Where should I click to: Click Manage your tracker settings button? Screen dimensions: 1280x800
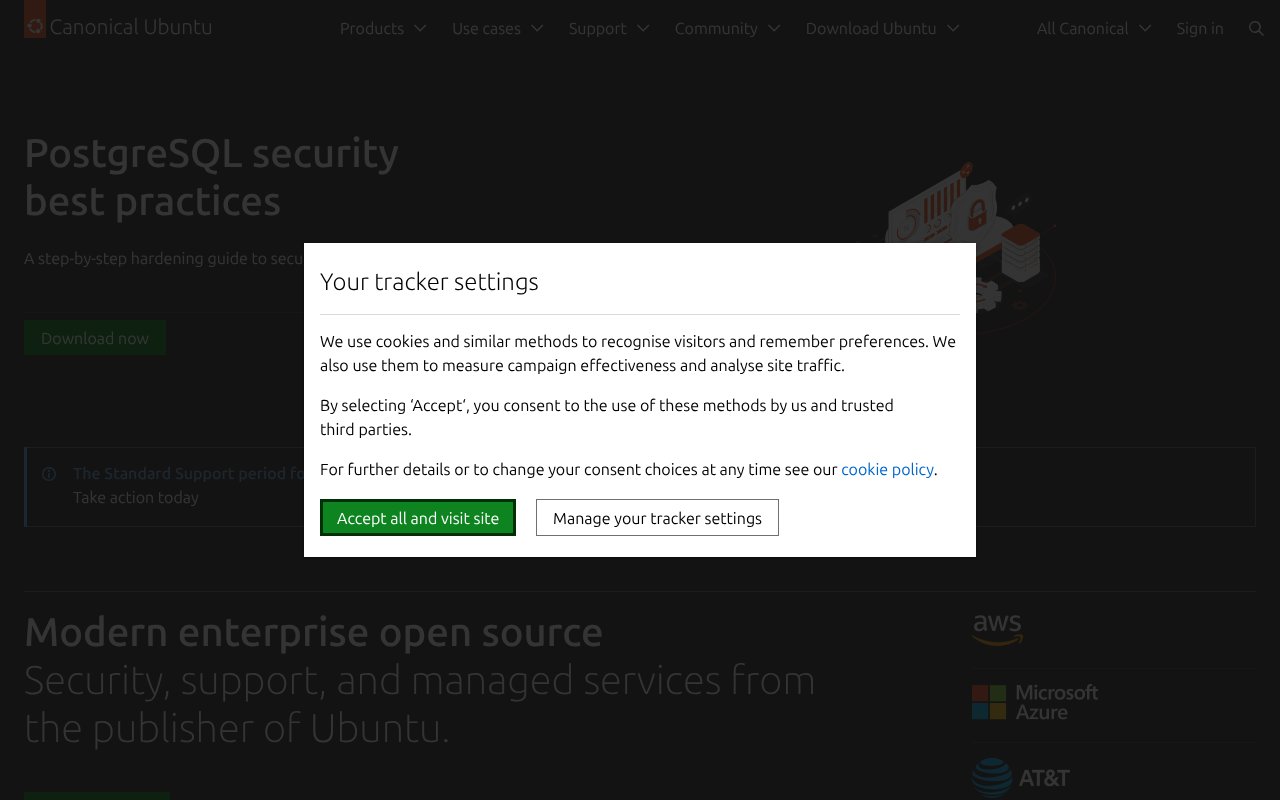point(657,518)
